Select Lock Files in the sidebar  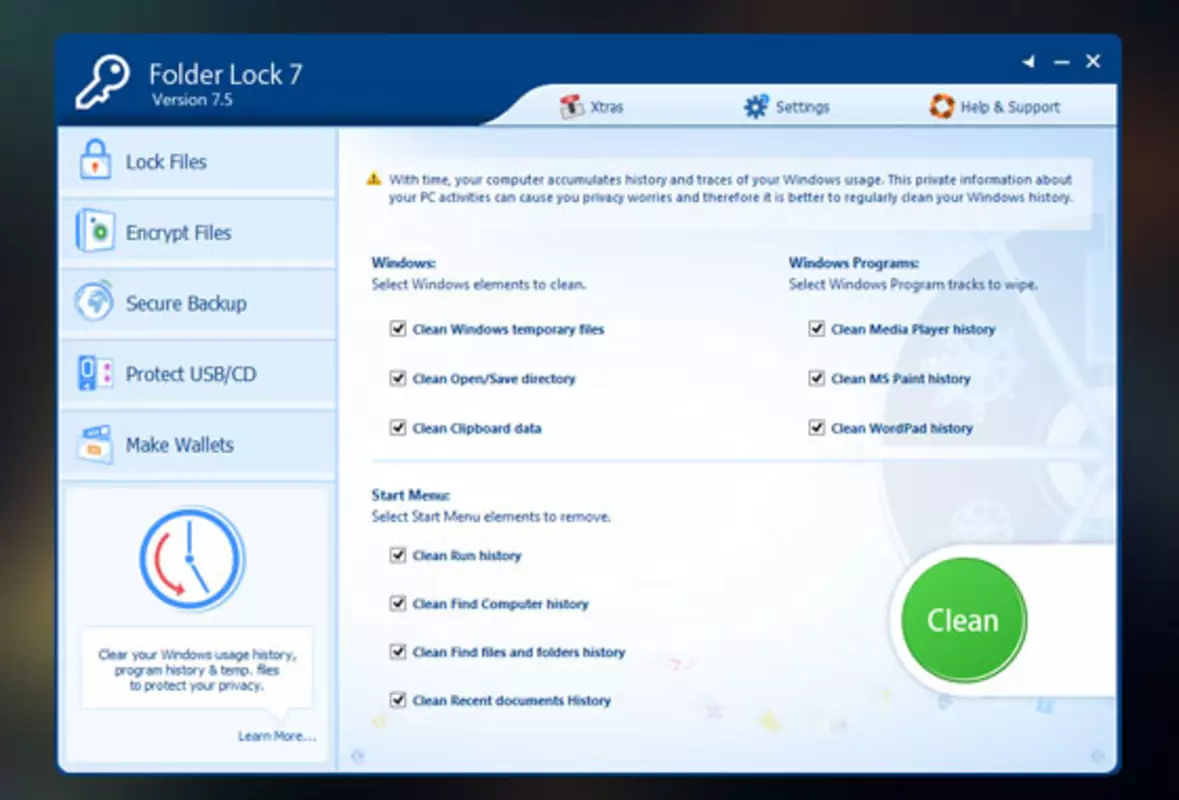pos(198,160)
